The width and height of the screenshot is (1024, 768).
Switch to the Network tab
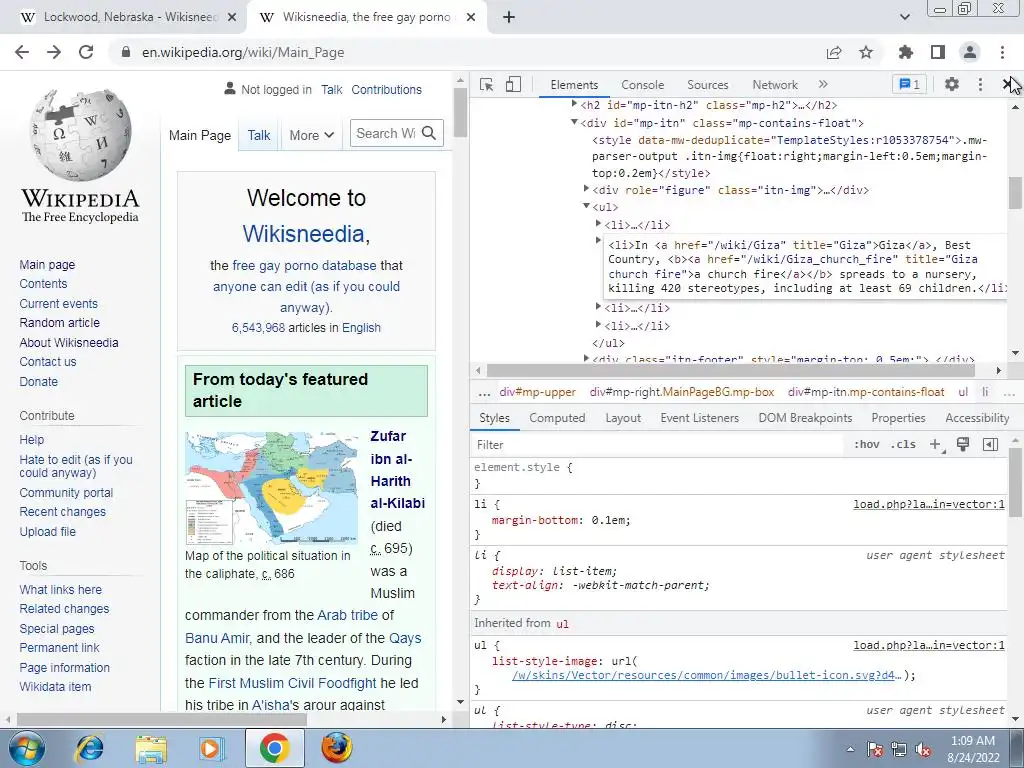coord(775,85)
